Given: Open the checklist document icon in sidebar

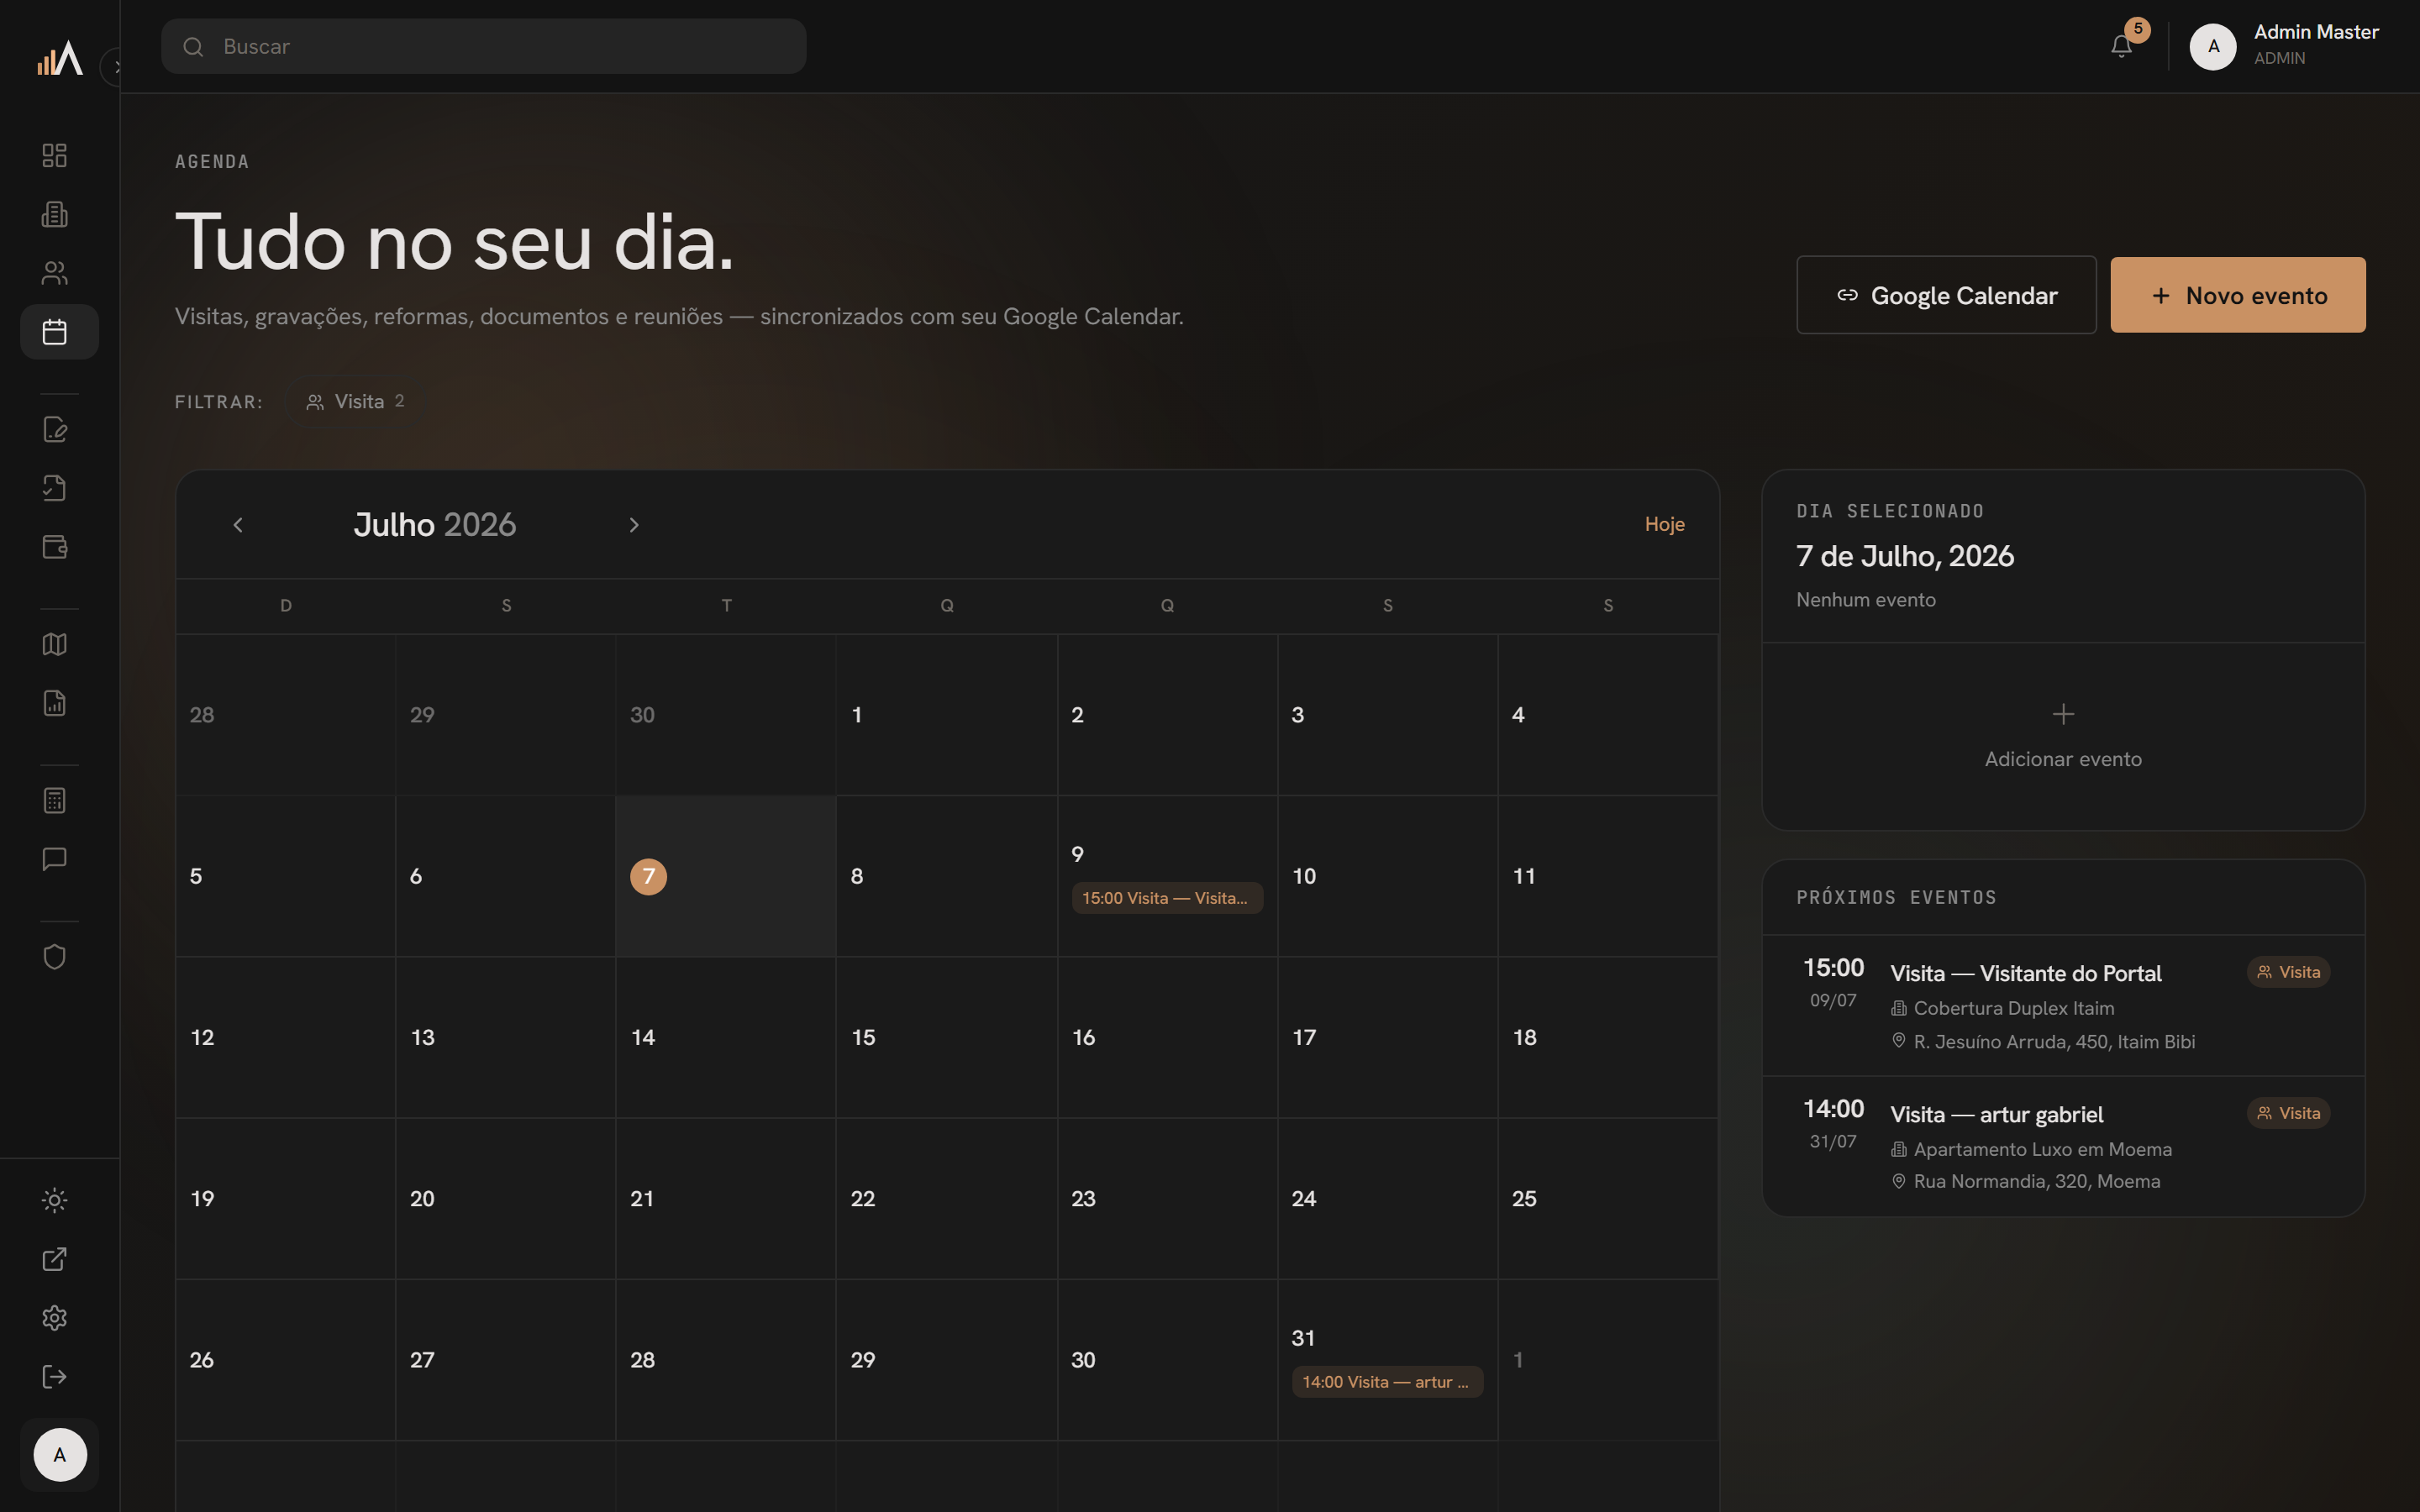Looking at the screenshot, I should coord(55,488).
